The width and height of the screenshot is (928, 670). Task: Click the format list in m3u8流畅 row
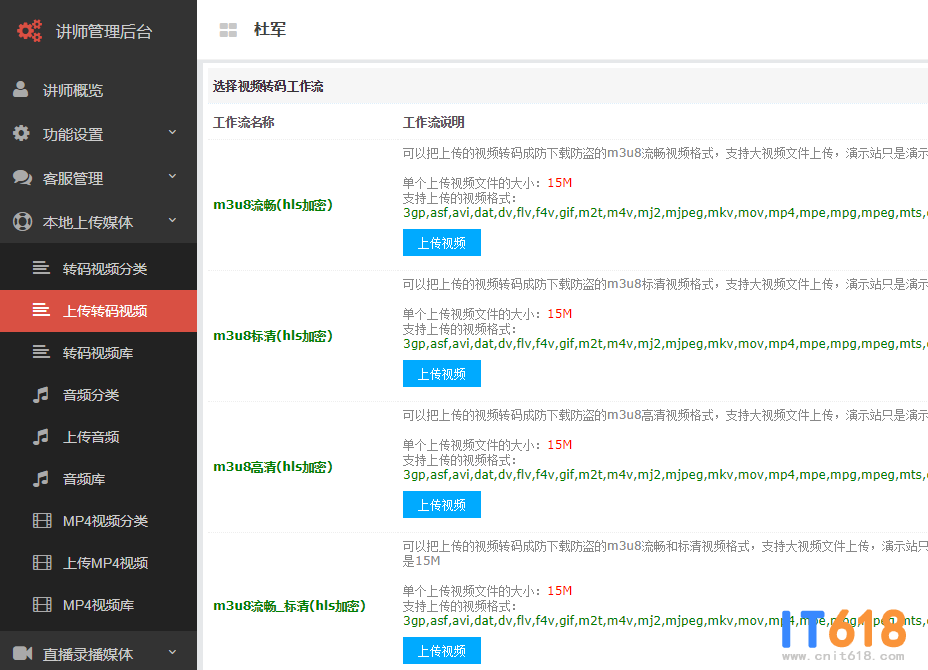click(x=665, y=212)
